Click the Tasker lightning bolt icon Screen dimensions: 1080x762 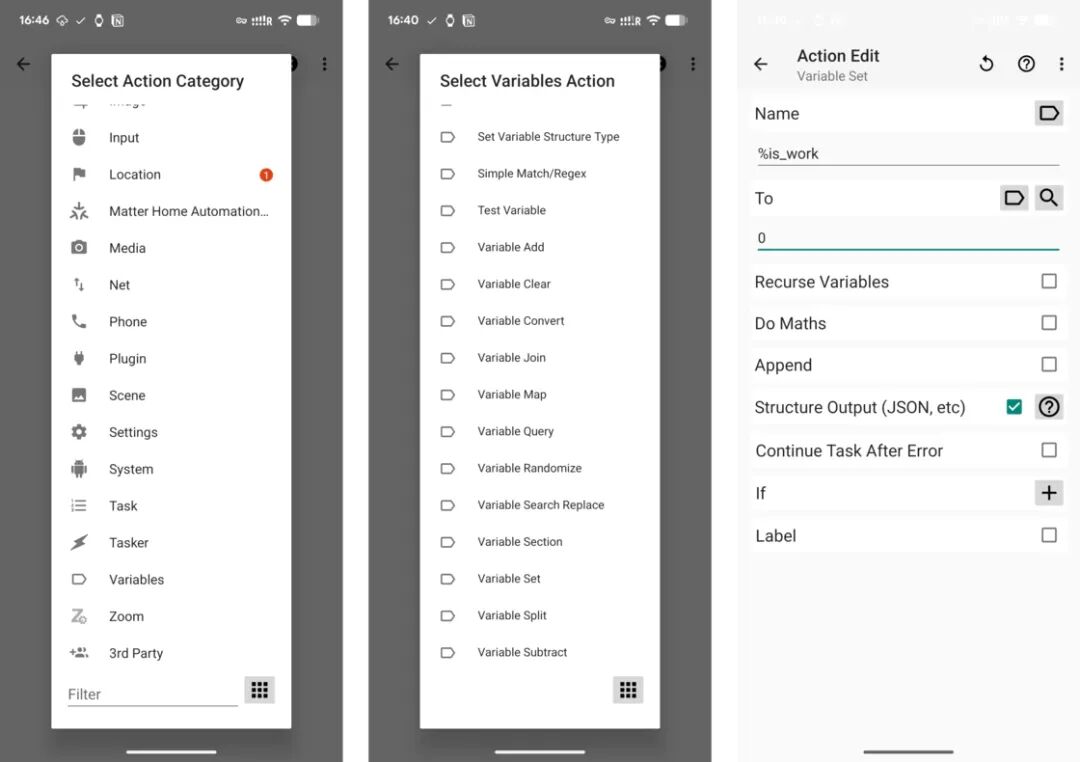tap(79, 542)
